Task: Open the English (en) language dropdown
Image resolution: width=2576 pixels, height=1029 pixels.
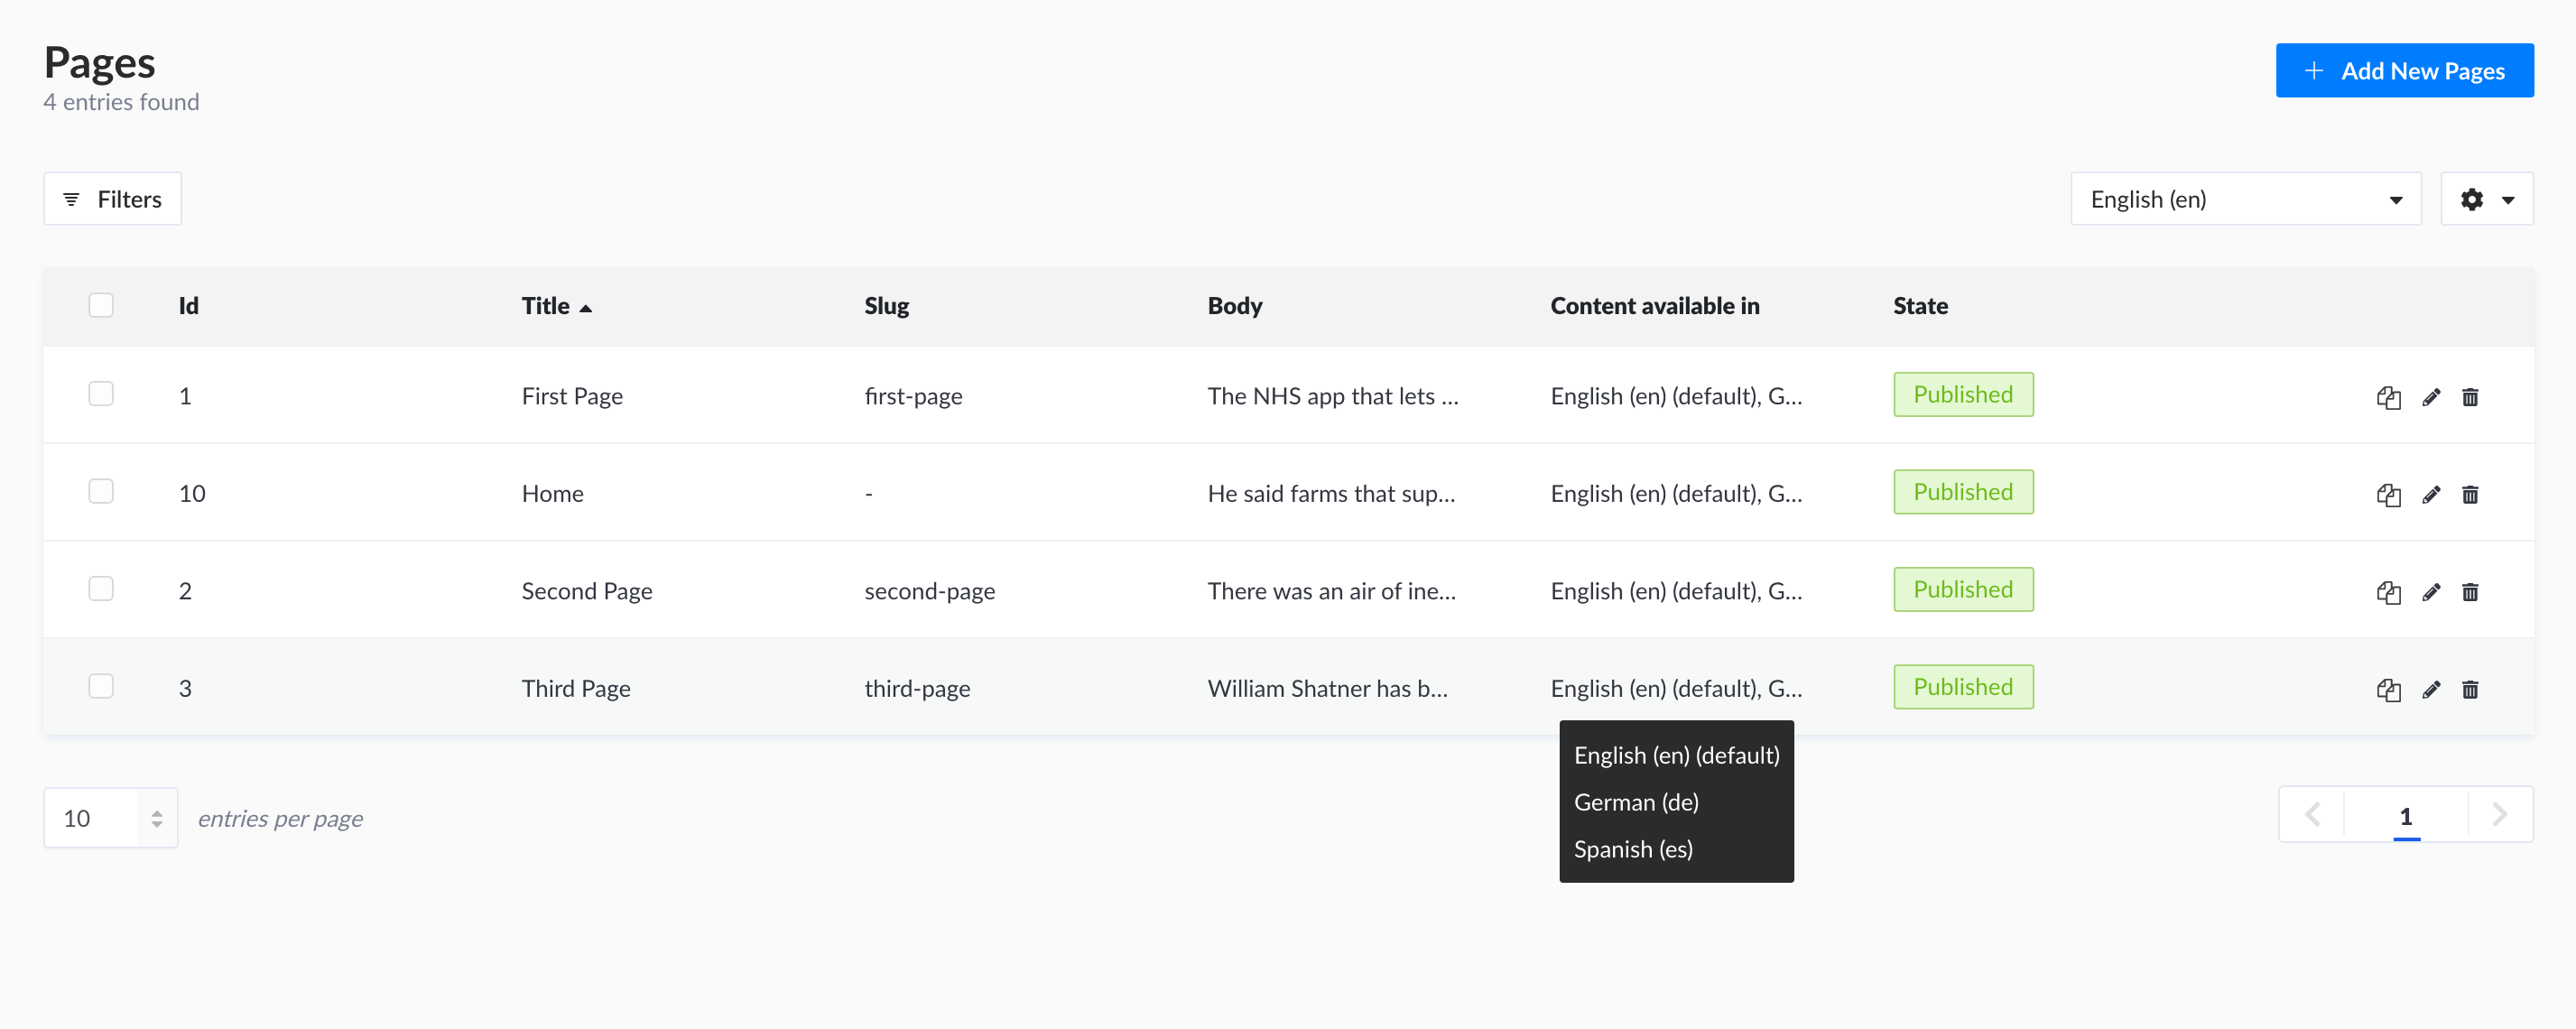Action: 2245,199
